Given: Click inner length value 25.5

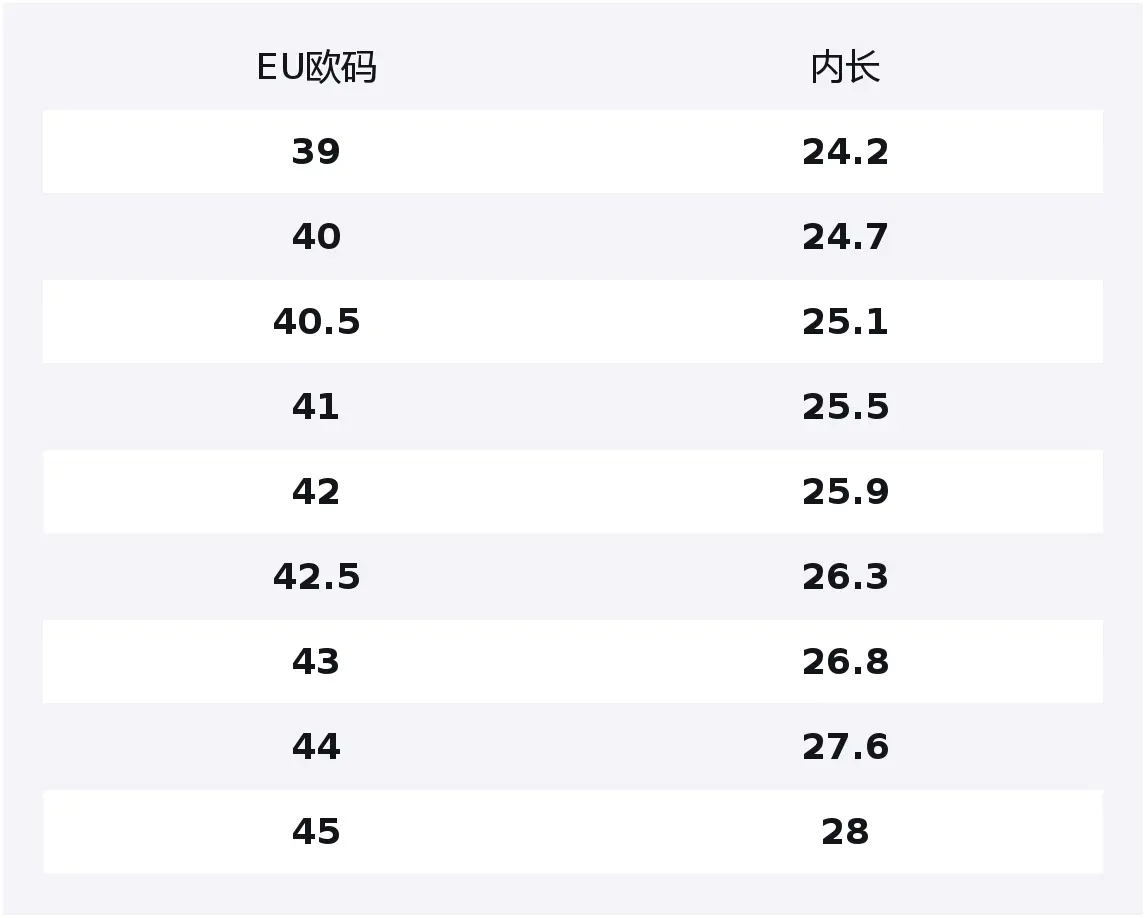Looking at the screenshot, I should point(845,407).
